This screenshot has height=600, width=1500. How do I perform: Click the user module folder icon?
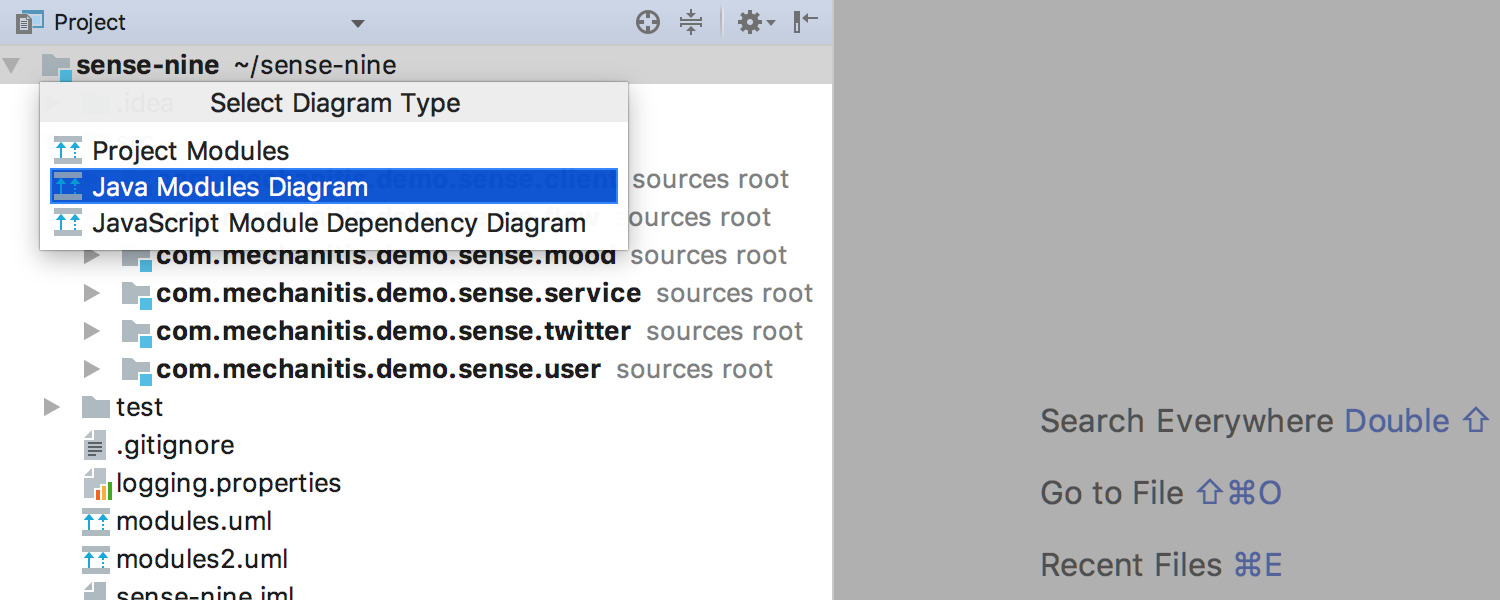tap(137, 371)
